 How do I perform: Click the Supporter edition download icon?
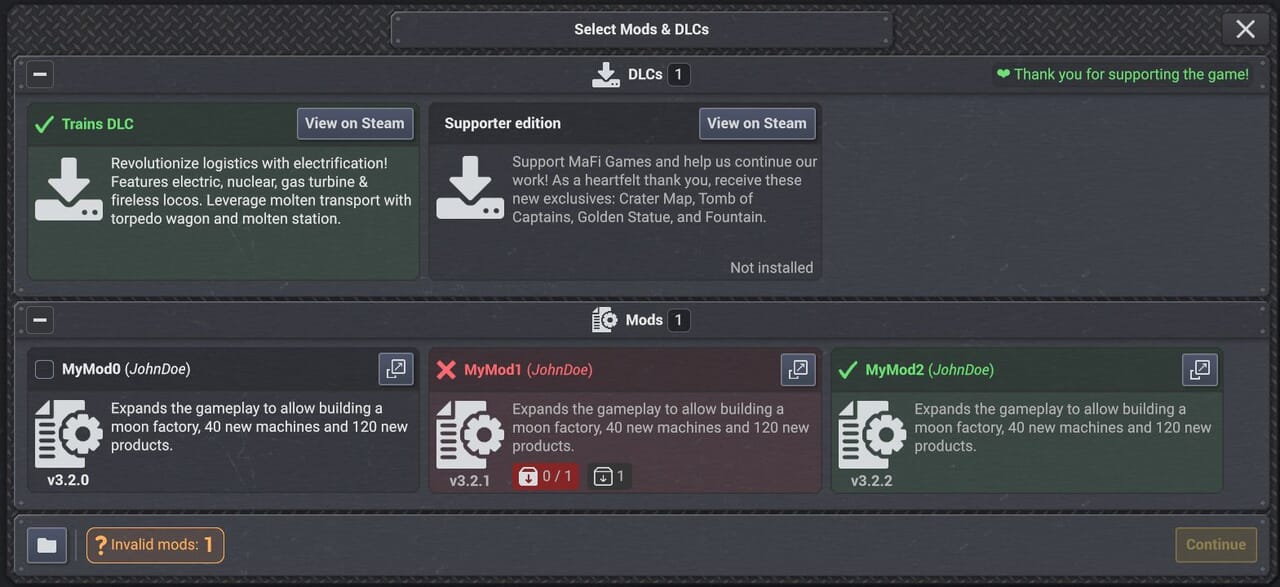tap(470, 188)
